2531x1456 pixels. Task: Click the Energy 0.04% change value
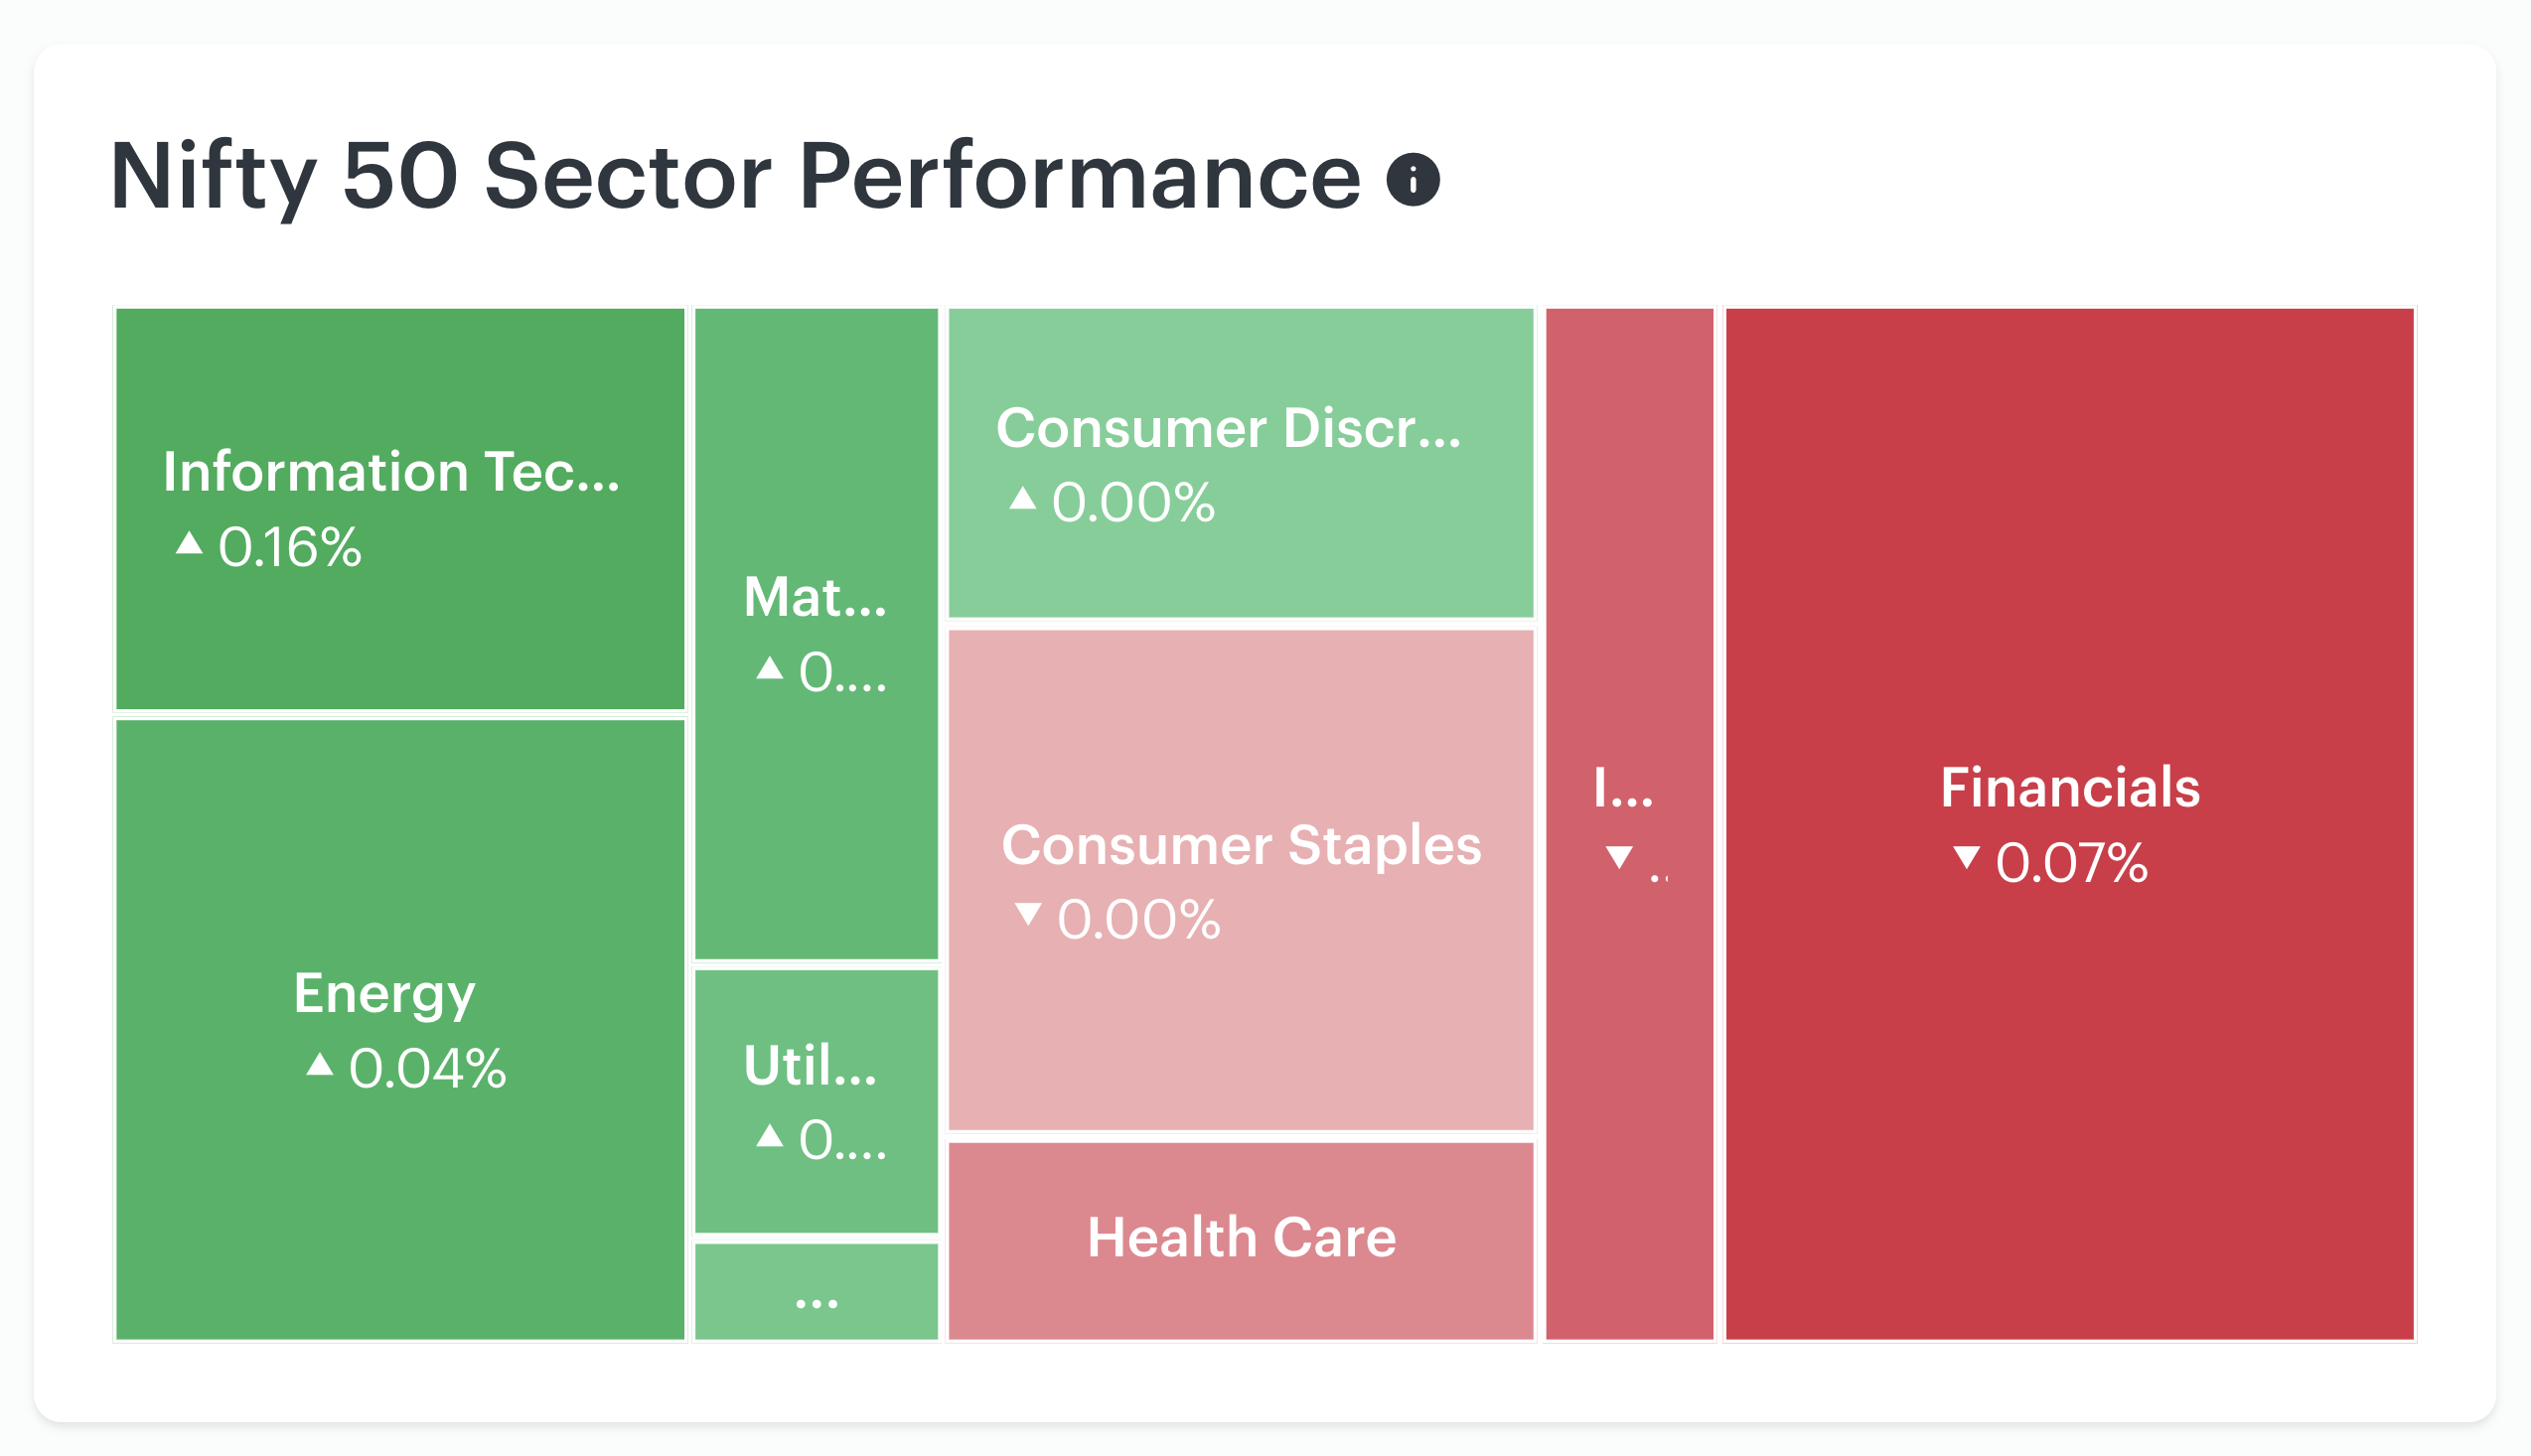(x=427, y=1069)
